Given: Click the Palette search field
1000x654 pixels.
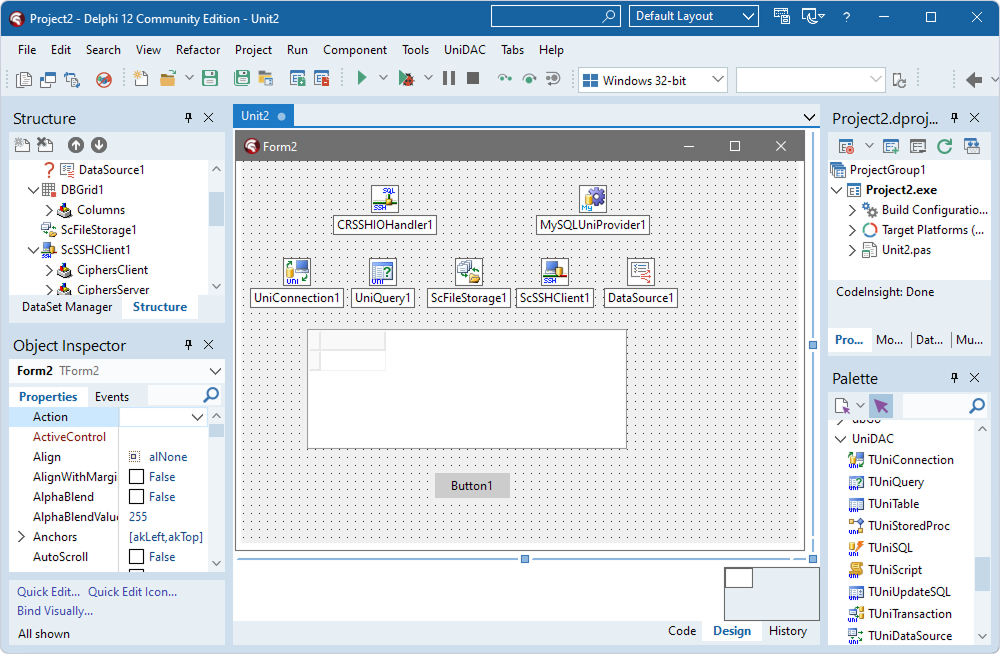Looking at the screenshot, I should pos(935,406).
